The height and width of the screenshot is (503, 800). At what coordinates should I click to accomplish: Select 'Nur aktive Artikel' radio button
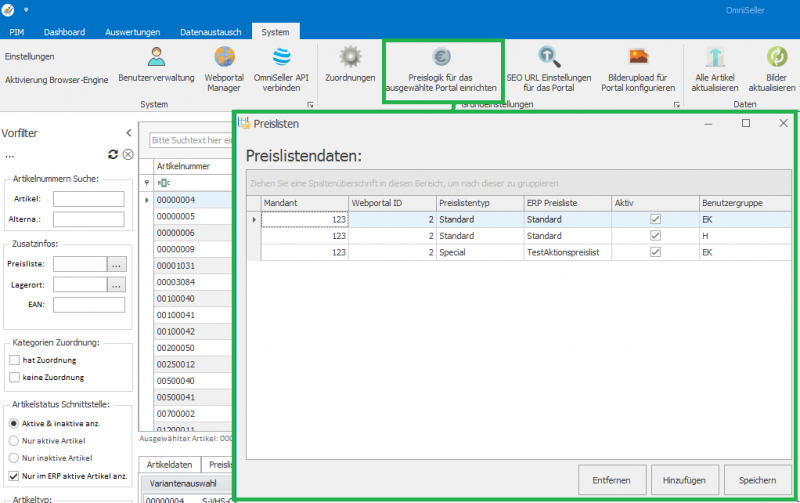(14, 440)
